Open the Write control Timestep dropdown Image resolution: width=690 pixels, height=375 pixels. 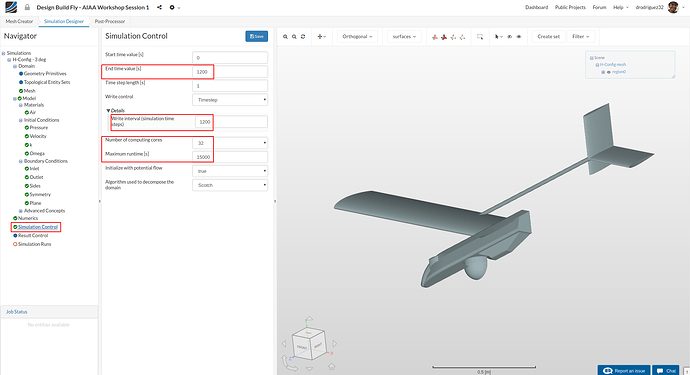click(x=230, y=100)
